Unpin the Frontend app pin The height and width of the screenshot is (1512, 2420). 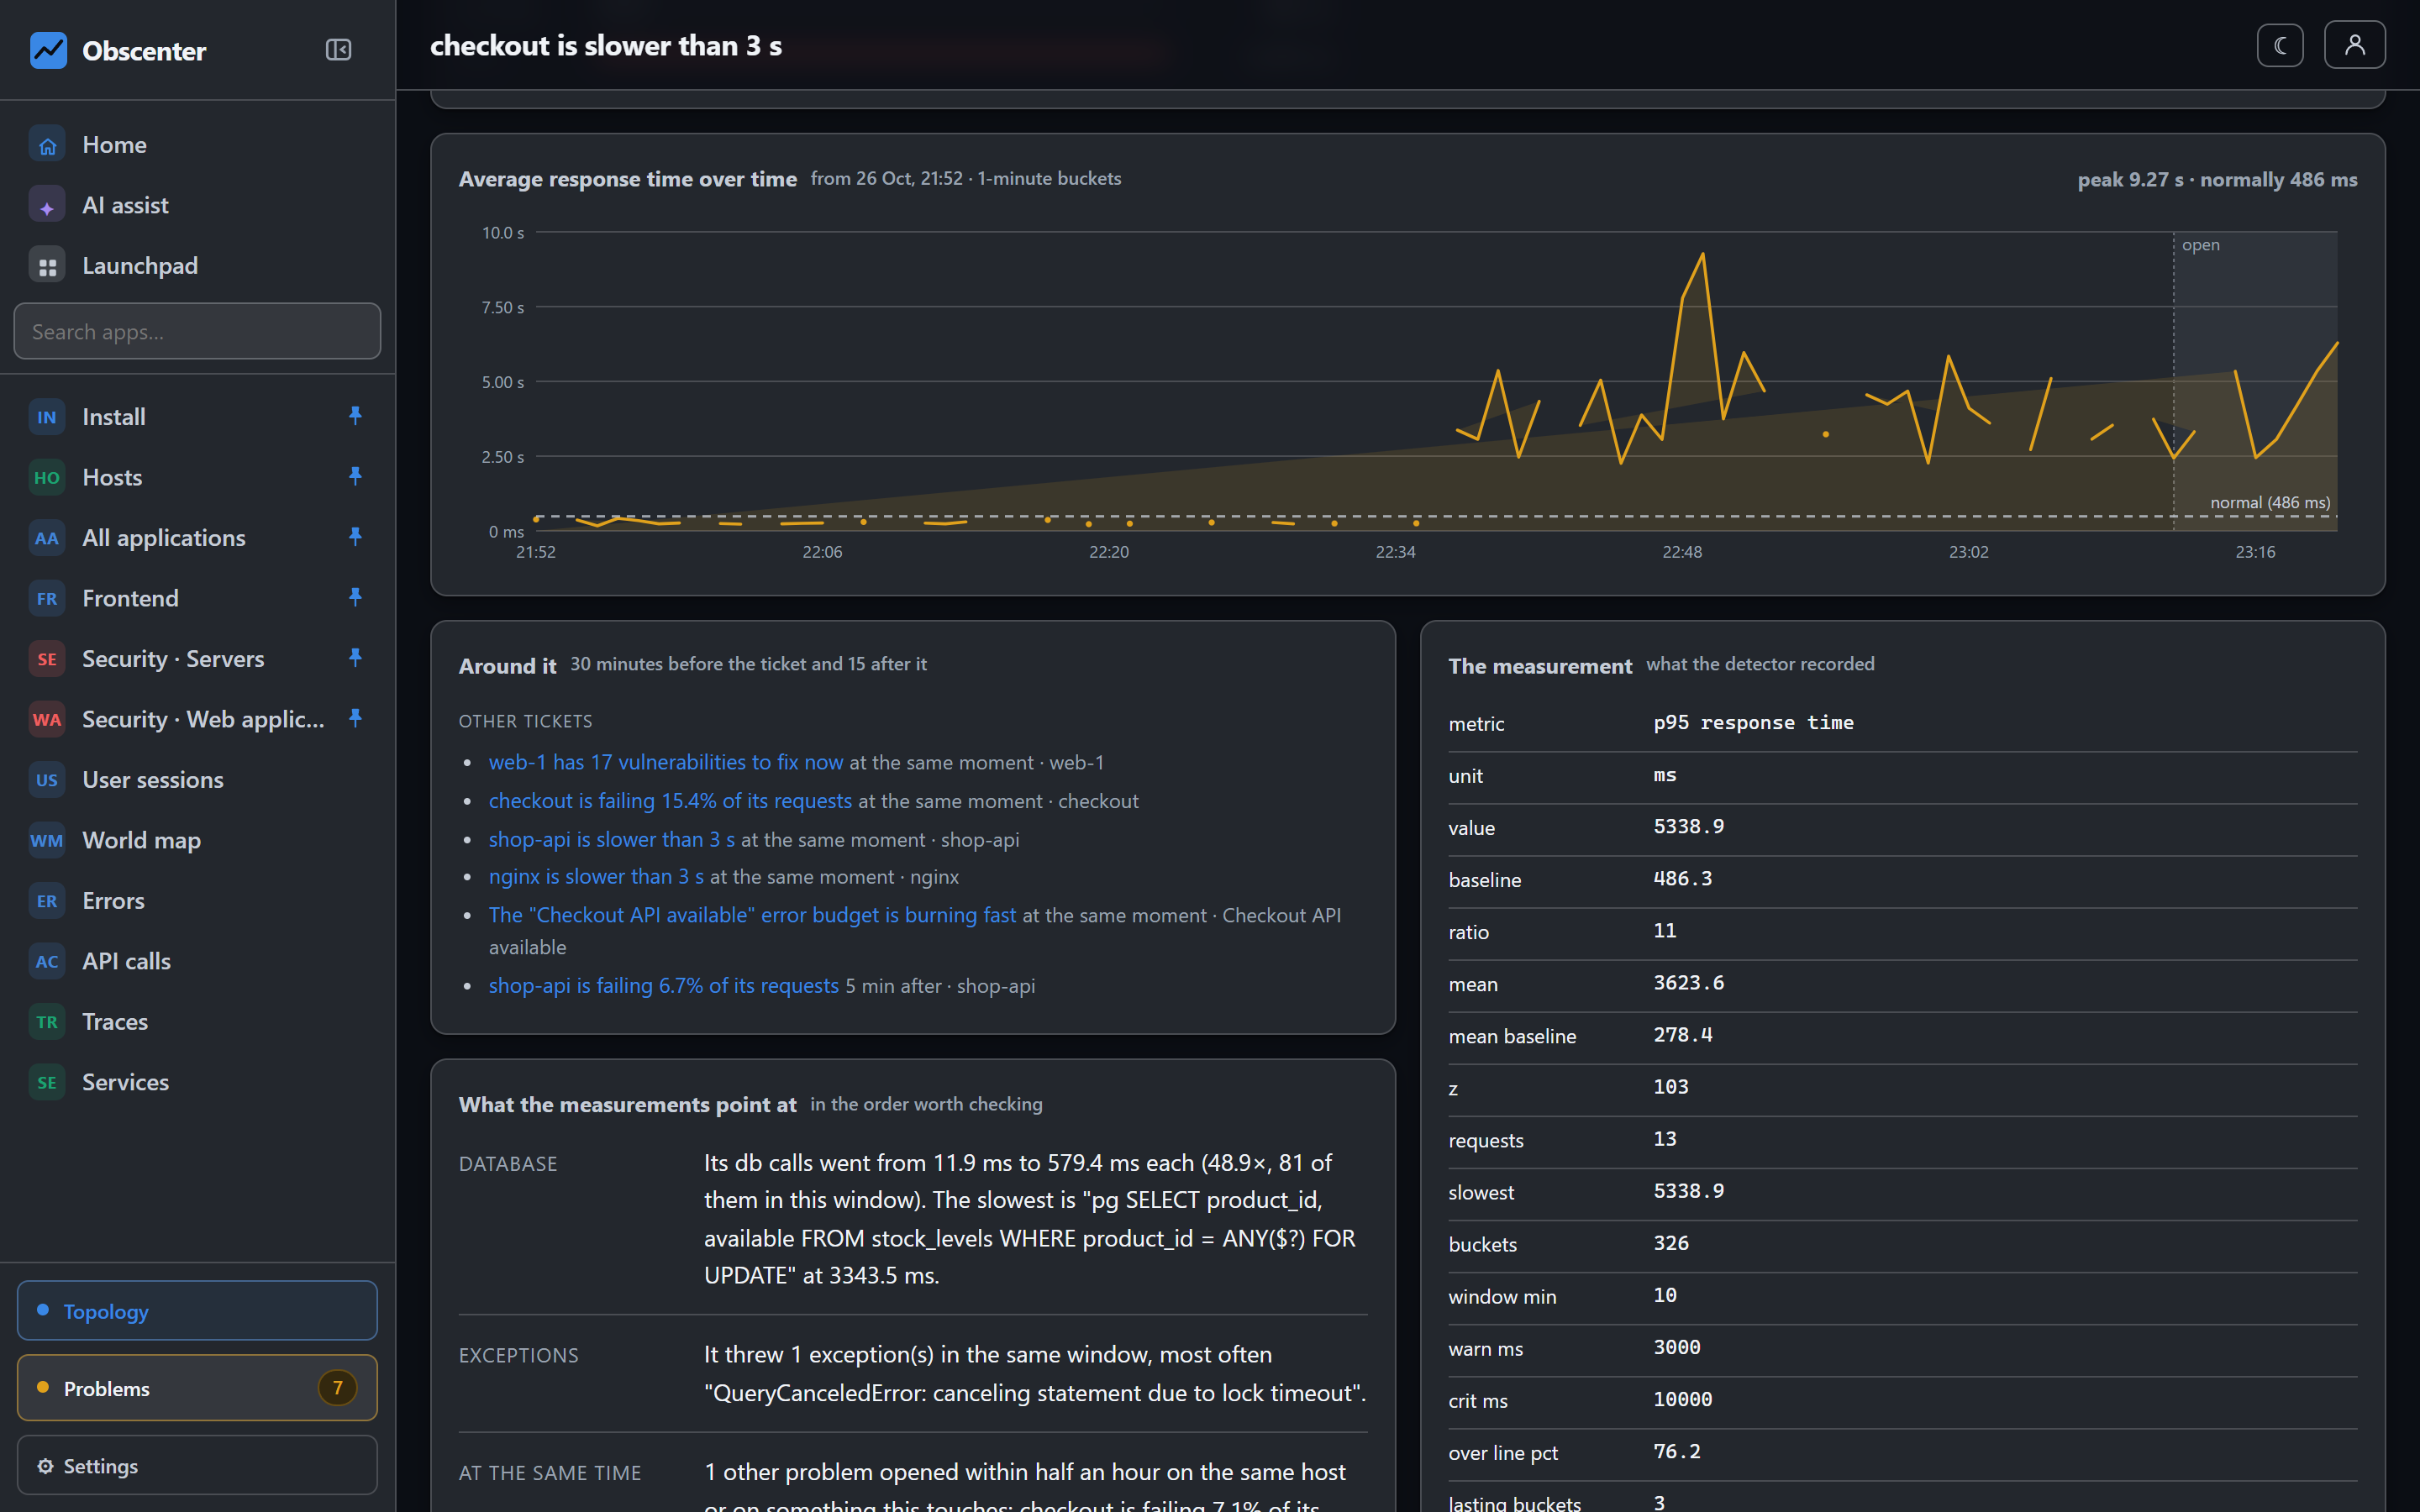[x=355, y=598]
